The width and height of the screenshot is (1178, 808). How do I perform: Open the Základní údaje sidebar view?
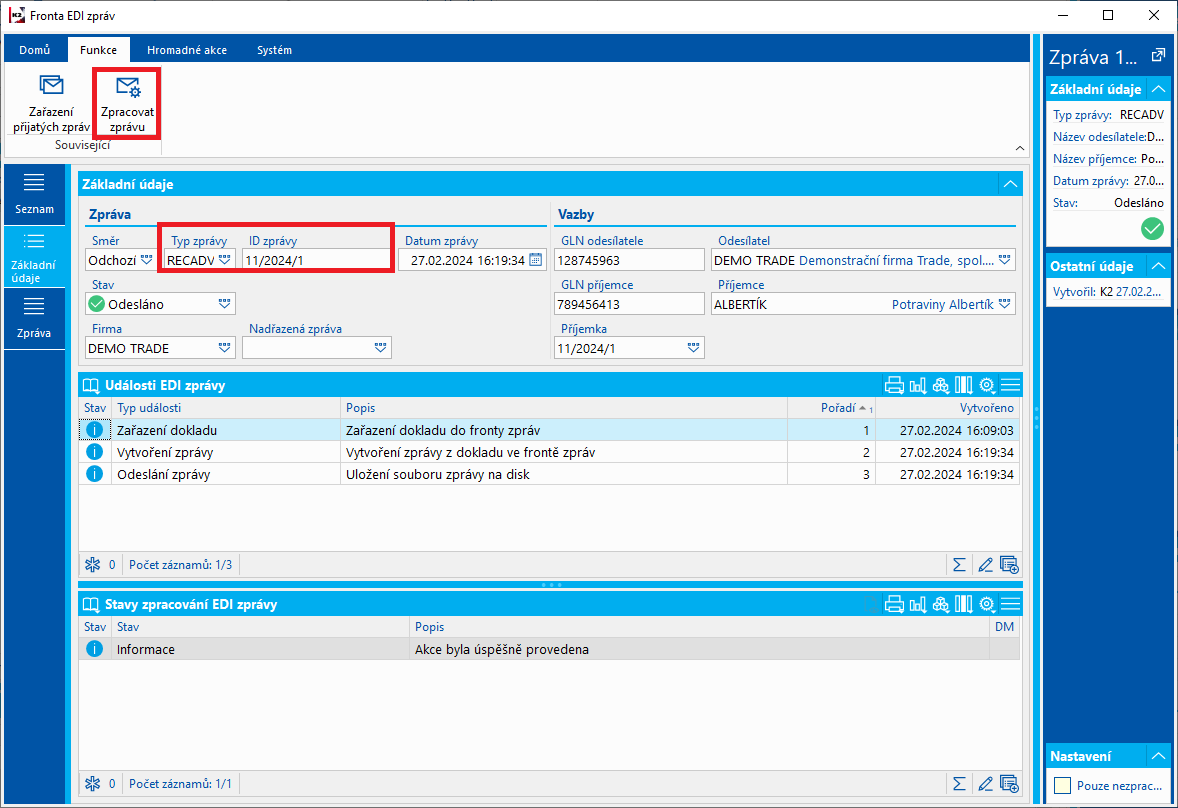35,257
